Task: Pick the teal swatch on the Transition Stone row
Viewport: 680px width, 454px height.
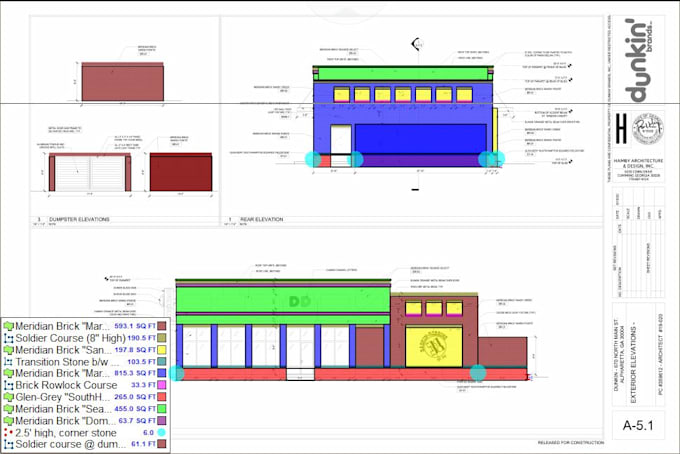Action: (162, 361)
